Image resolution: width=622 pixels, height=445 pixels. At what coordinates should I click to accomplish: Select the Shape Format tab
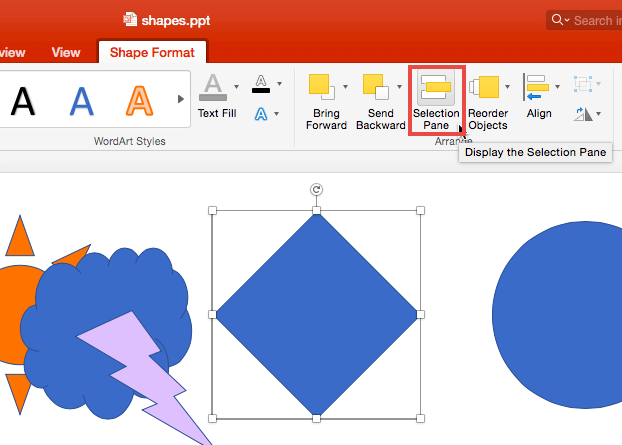(152, 53)
